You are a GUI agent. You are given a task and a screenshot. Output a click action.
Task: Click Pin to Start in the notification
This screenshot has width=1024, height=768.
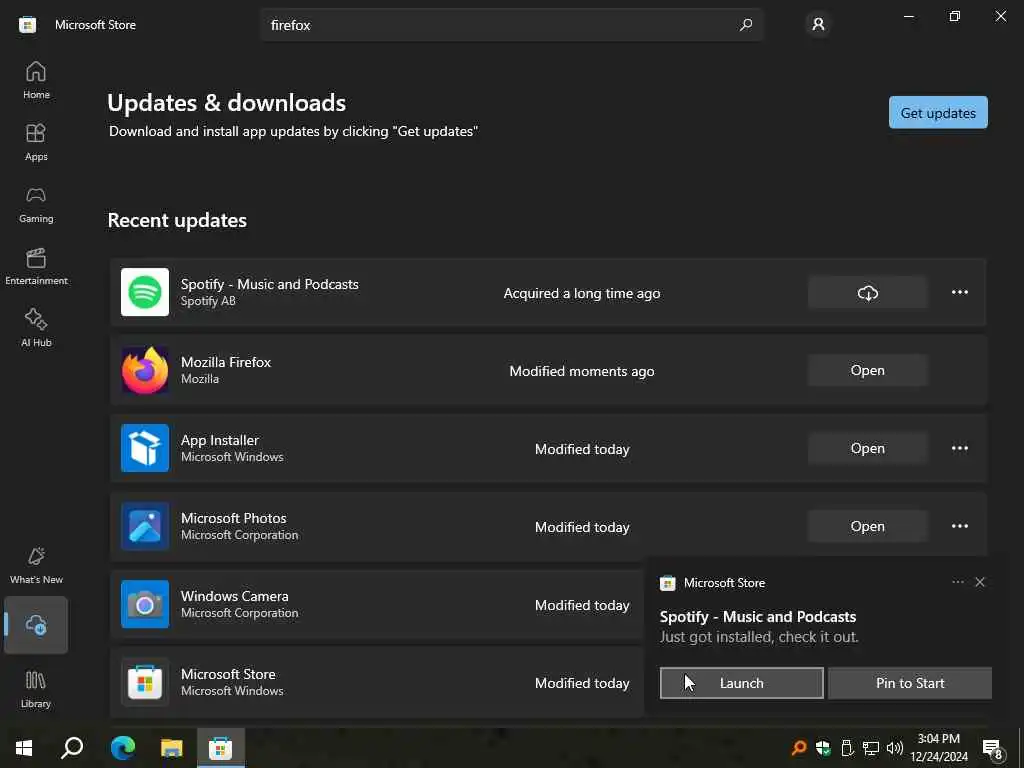tap(910, 683)
